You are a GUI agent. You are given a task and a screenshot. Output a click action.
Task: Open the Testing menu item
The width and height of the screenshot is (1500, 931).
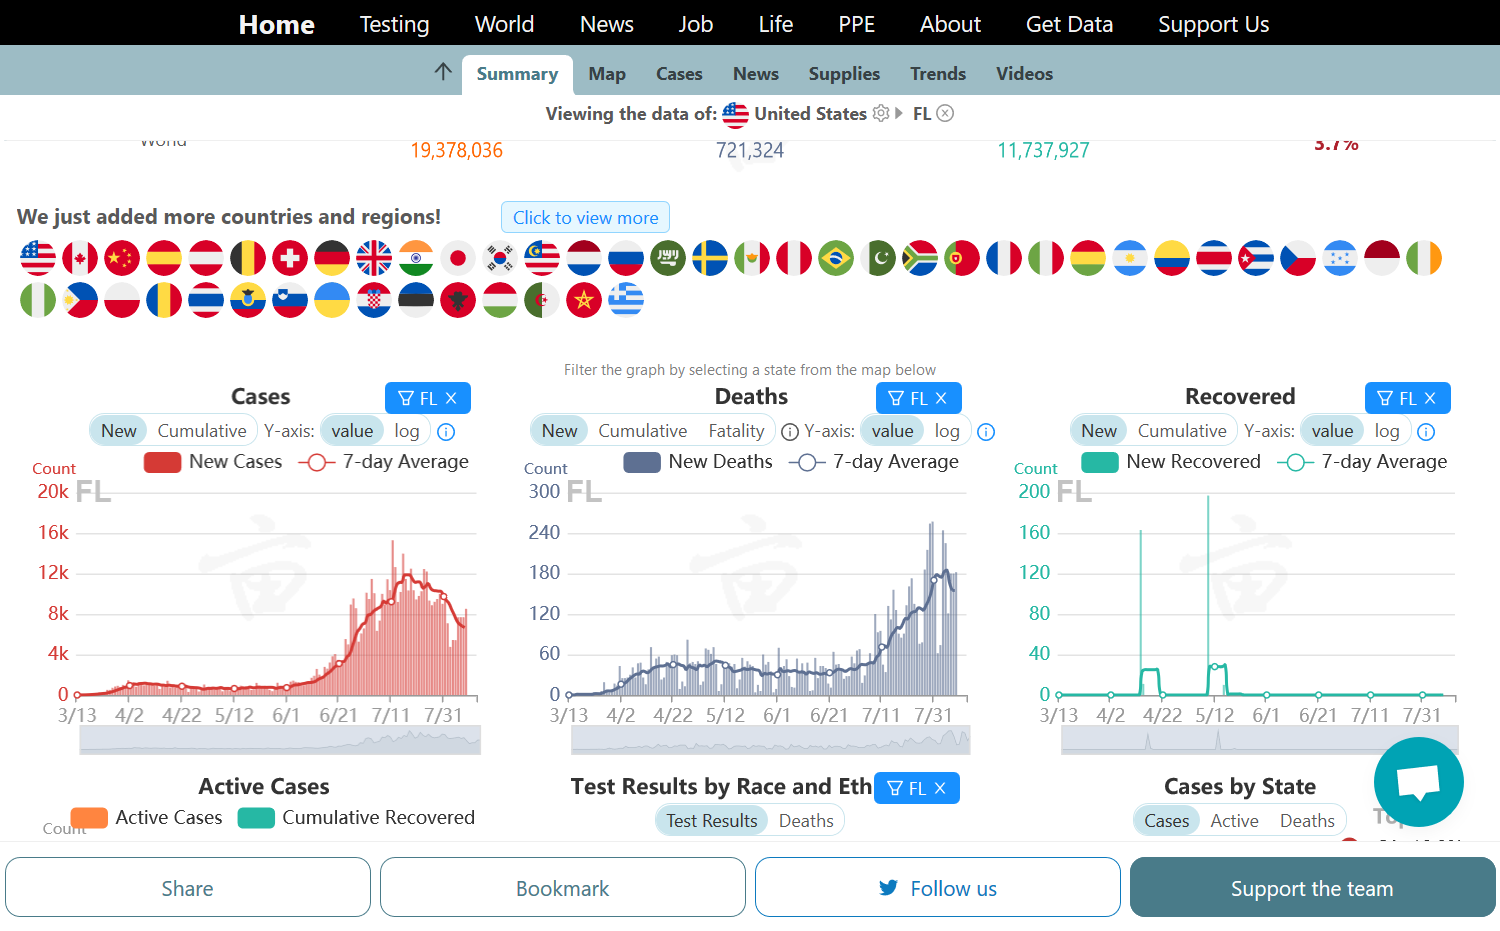coord(394,24)
